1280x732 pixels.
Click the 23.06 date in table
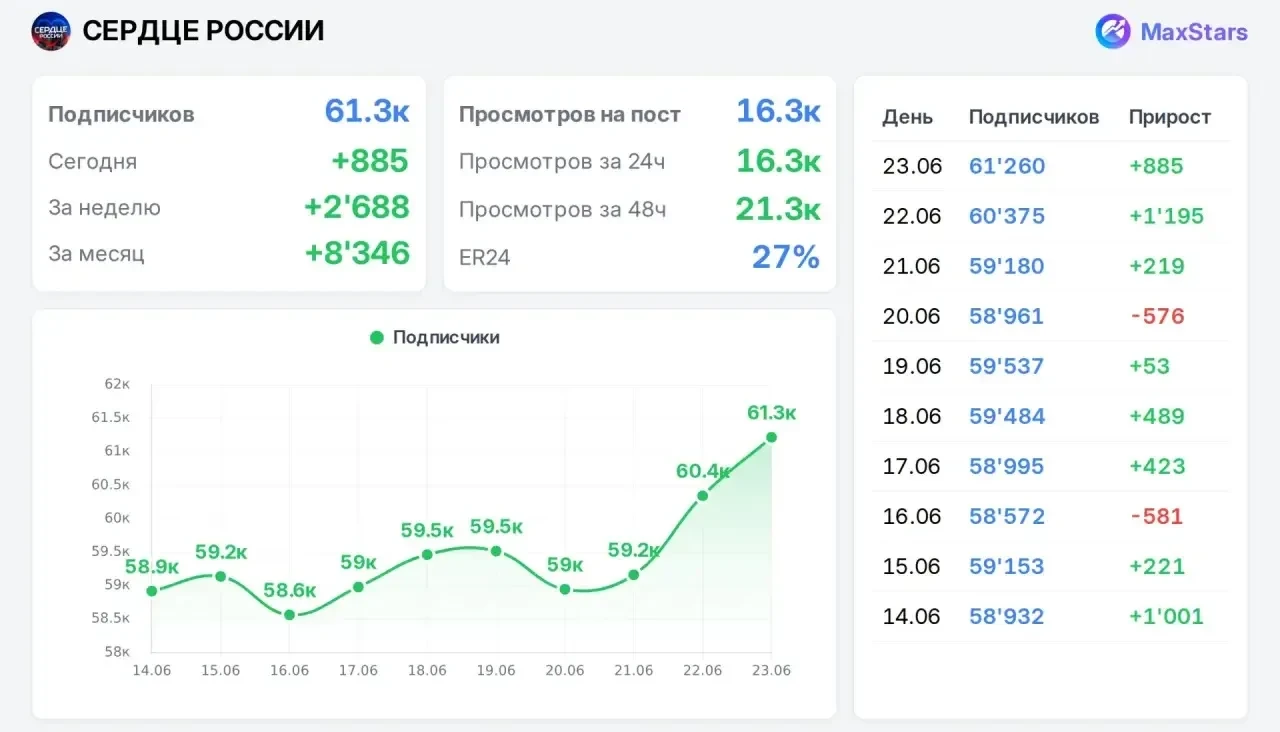coord(912,166)
